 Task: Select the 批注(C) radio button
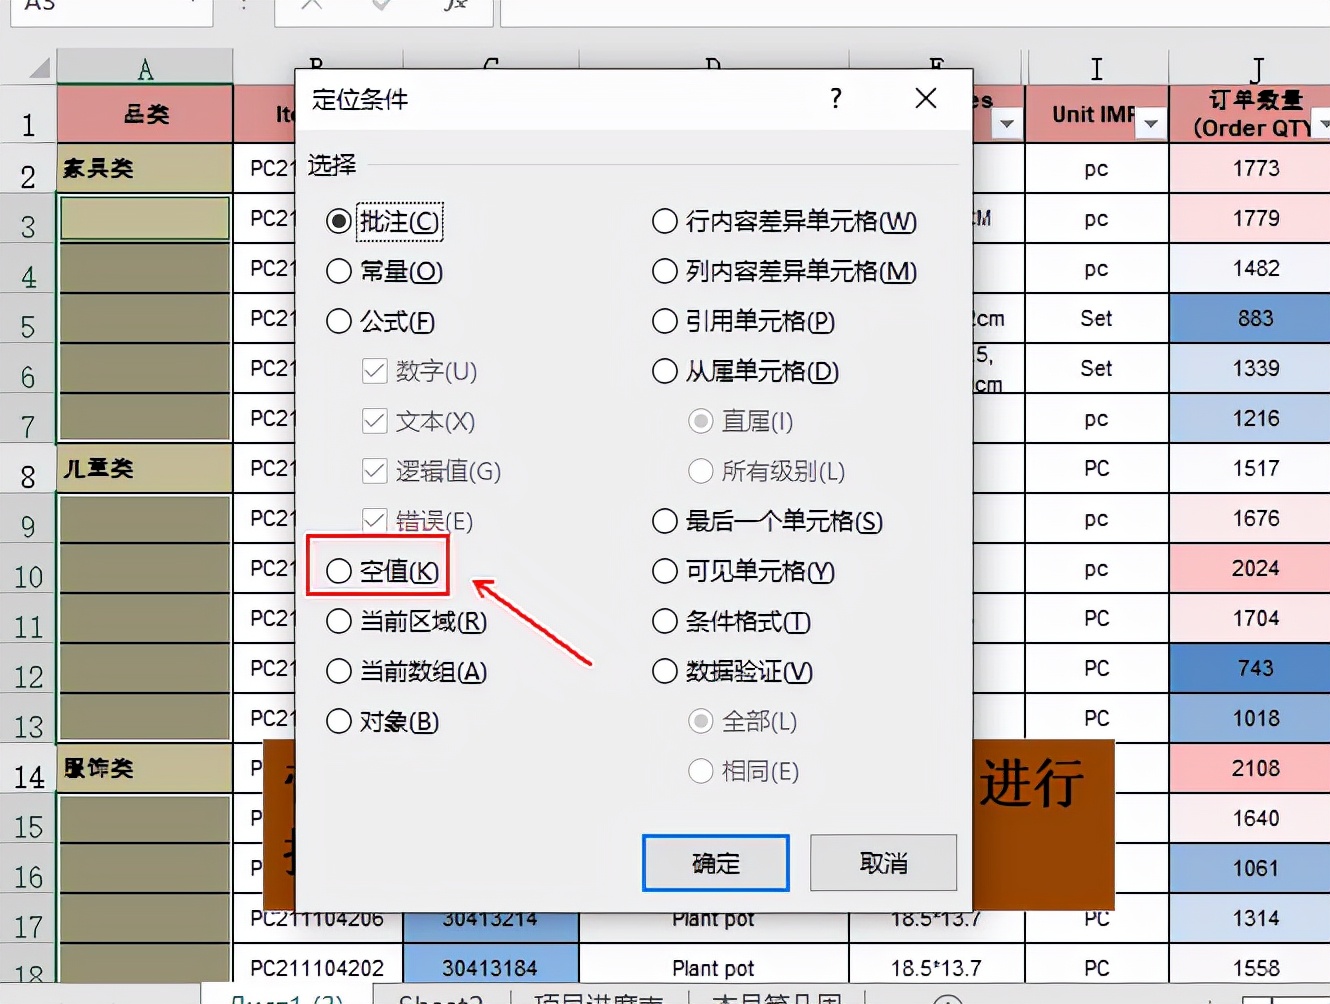point(338,222)
